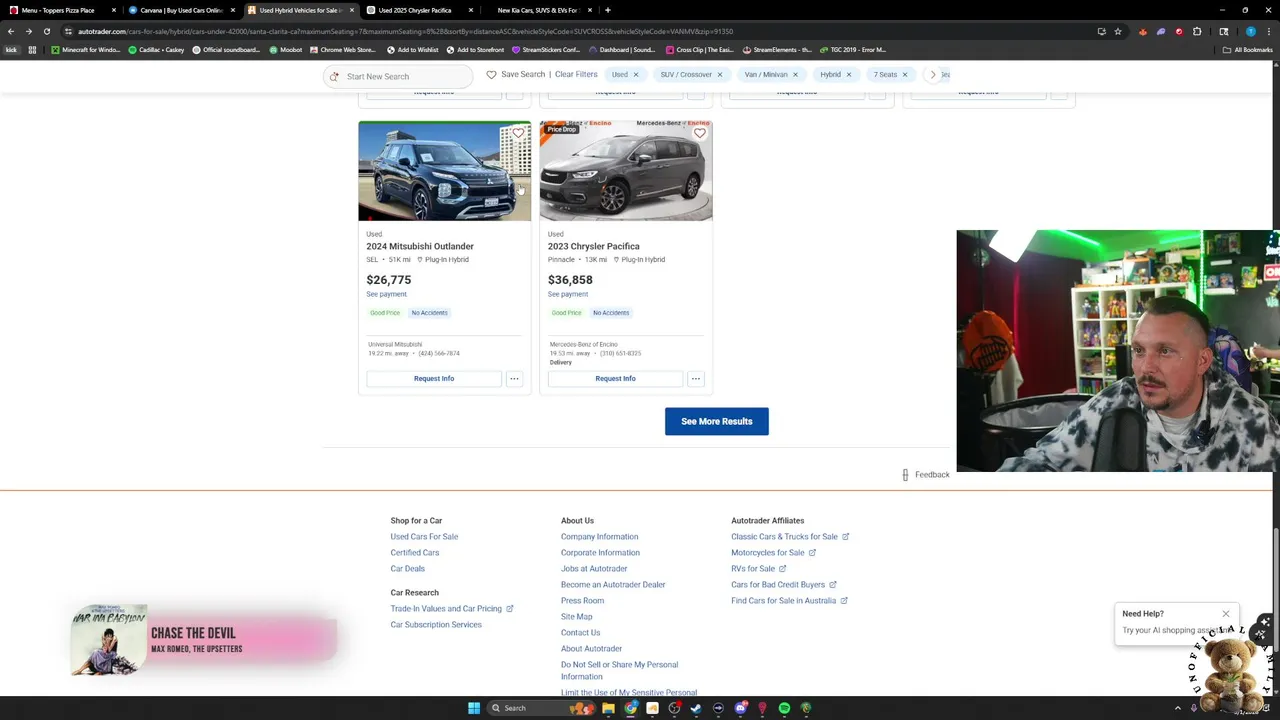This screenshot has height=720, width=1280.
Task: Open 2023 Chrysler Pacifica title link
Action: [594, 246]
